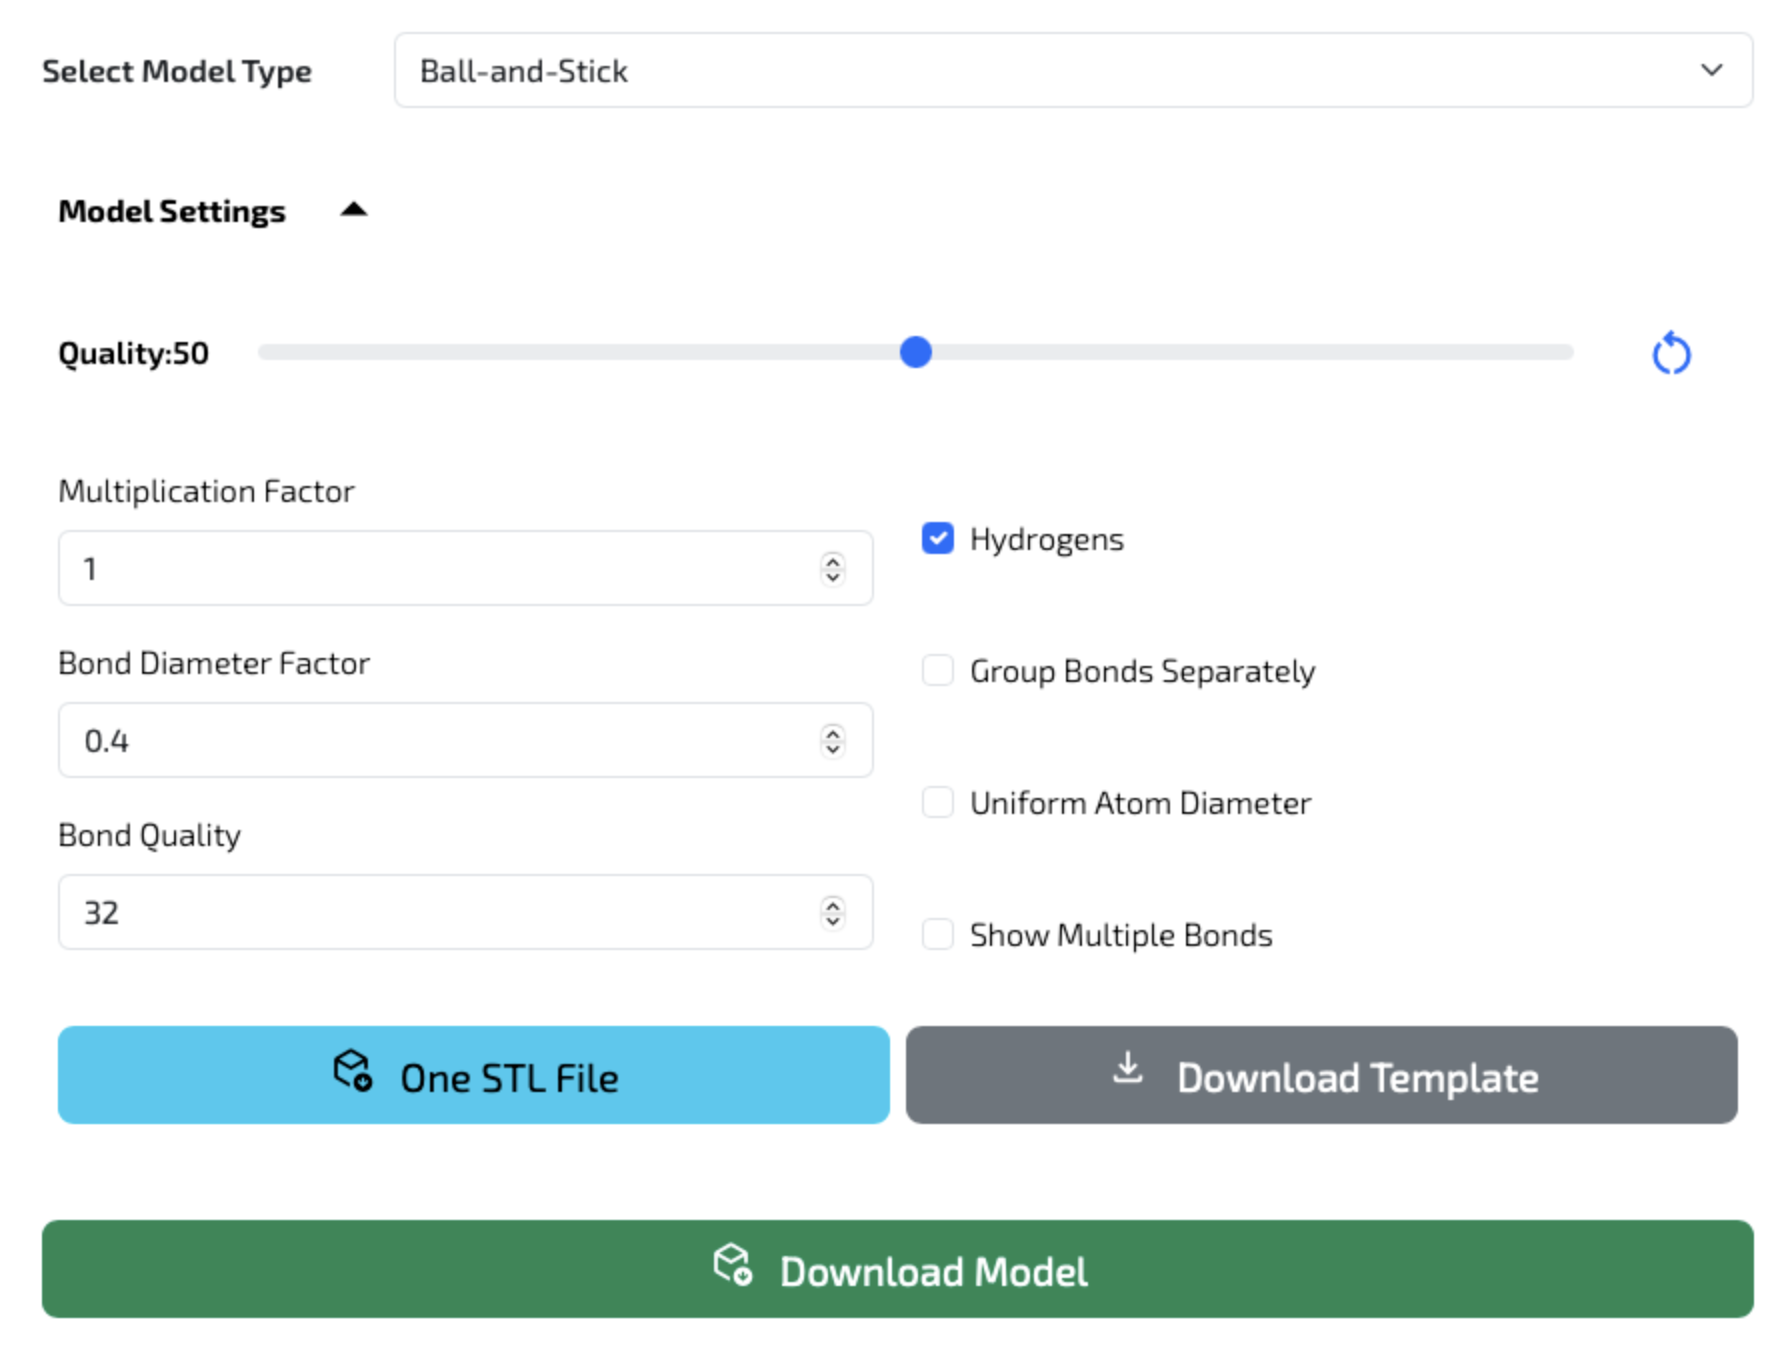Uncheck the Hydrogens checkbox
Viewport: 1791px width, 1348px height.
(938, 538)
